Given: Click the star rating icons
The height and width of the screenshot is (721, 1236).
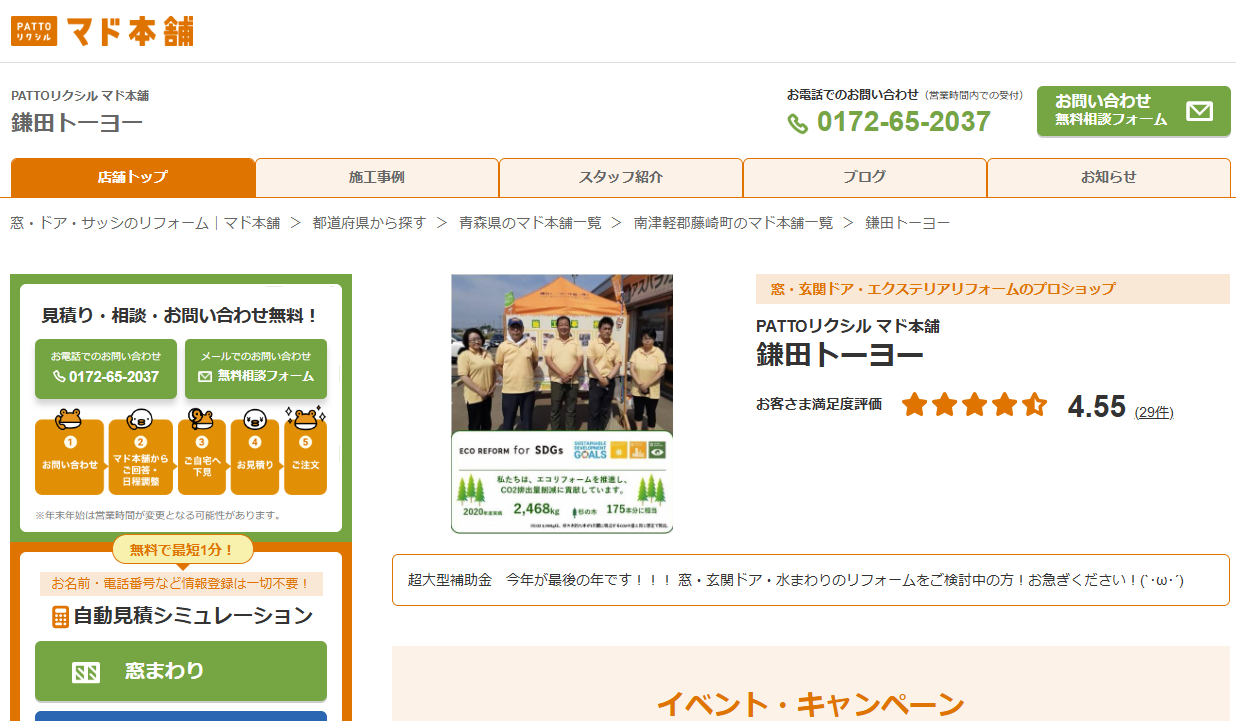Looking at the screenshot, I should [974, 405].
